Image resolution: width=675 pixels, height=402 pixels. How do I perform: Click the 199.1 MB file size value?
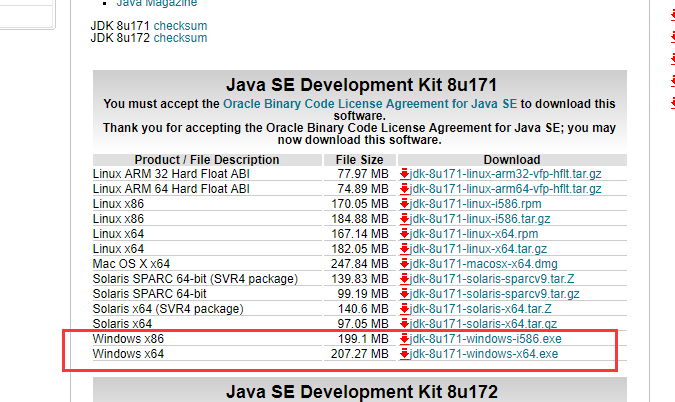[363, 339]
